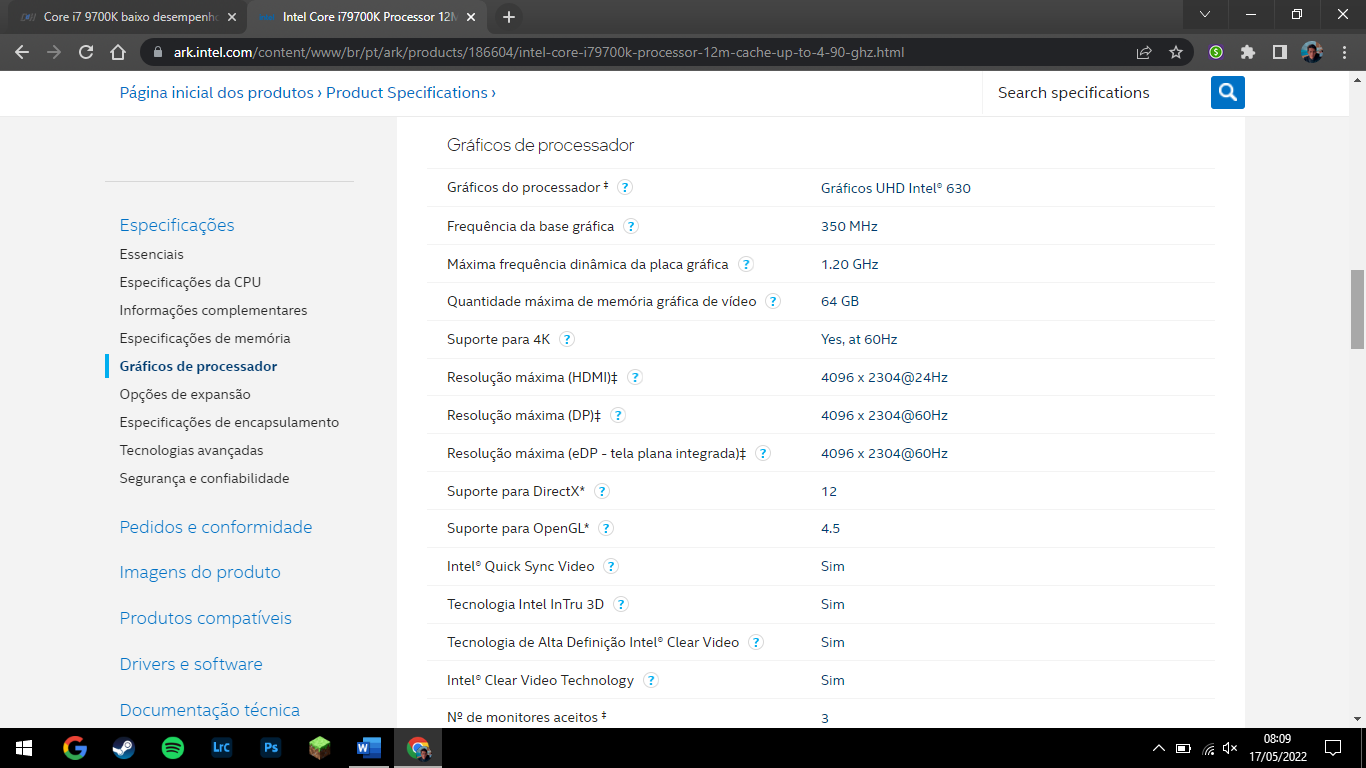Open Tecnologias avançadas sidebar link
This screenshot has width=1366, height=768.
pyautogui.click(x=192, y=450)
